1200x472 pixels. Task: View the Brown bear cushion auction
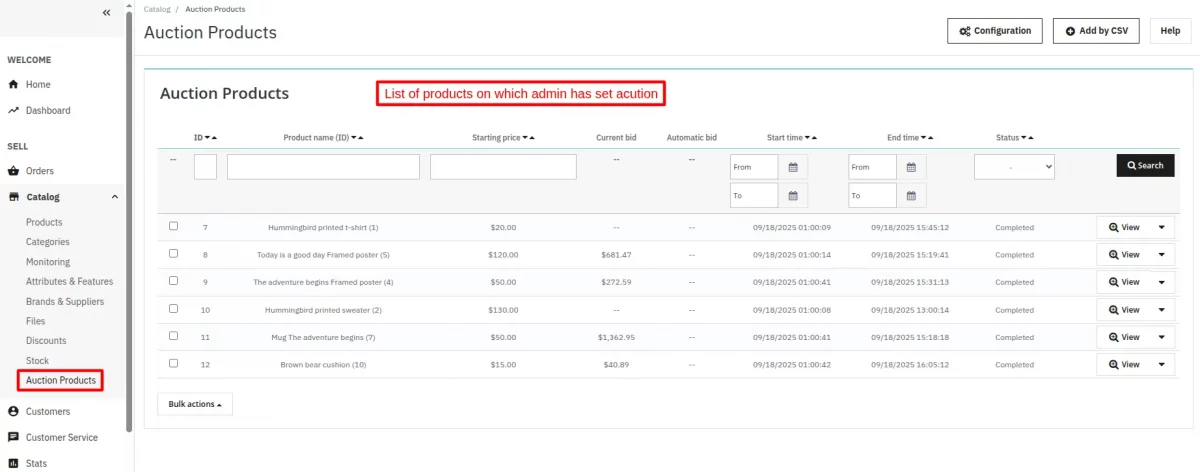pos(1124,364)
